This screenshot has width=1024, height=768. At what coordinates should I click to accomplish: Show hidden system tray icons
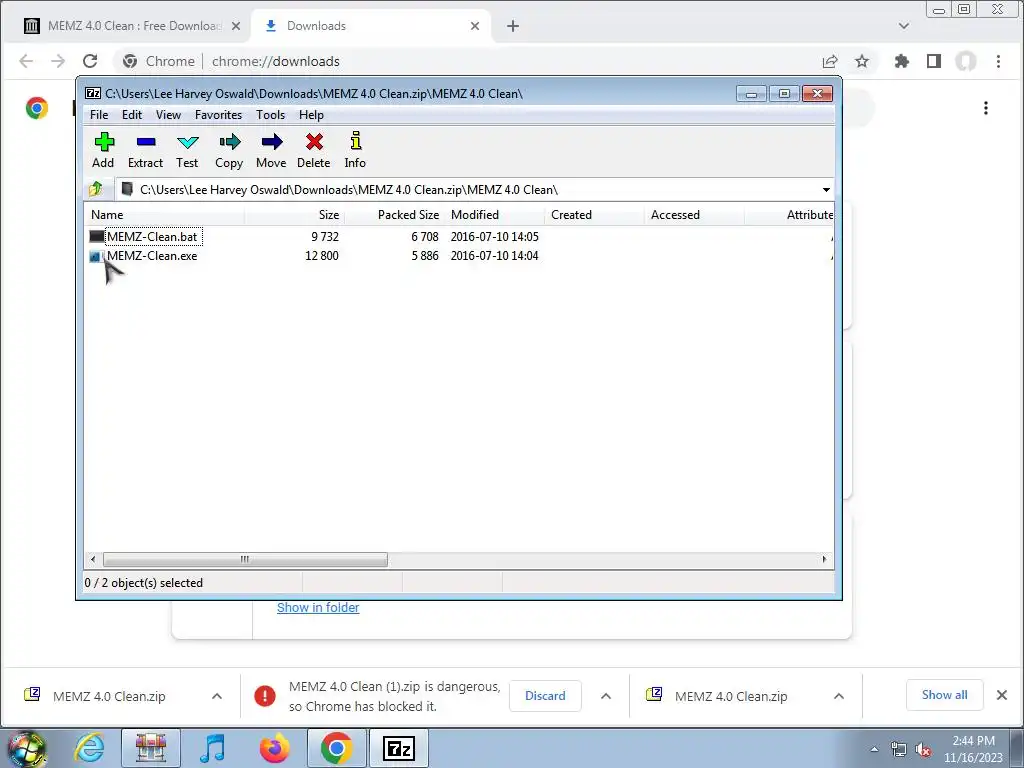pyautogui.click(x=874, y=749)
